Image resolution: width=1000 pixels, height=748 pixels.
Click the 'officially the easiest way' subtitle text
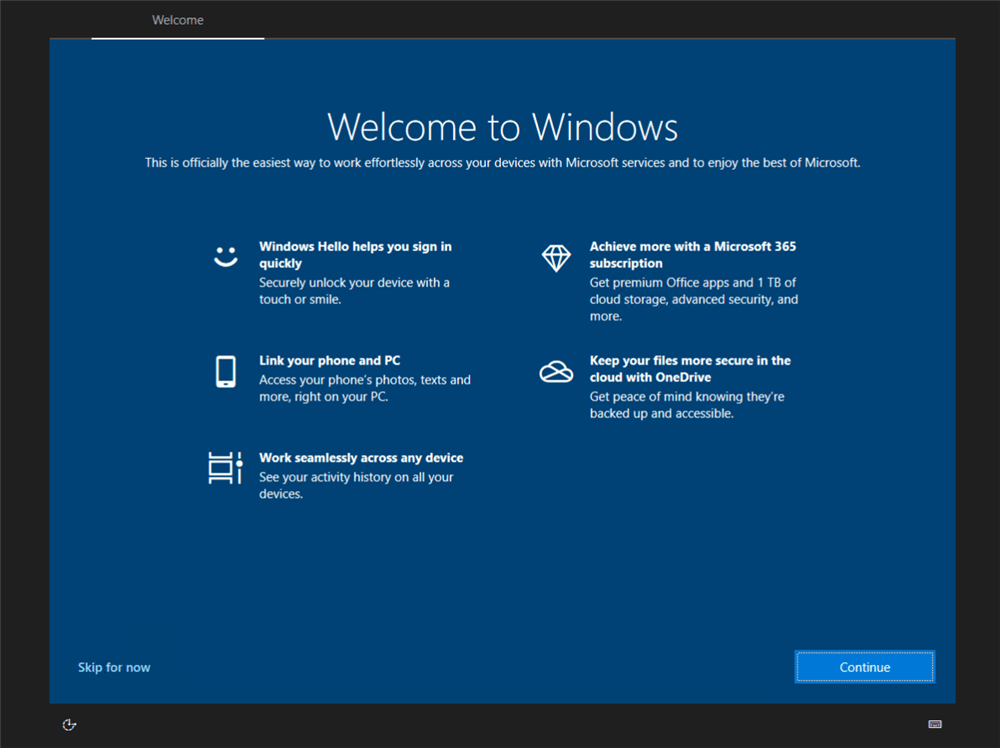click(x=502, y=163)
